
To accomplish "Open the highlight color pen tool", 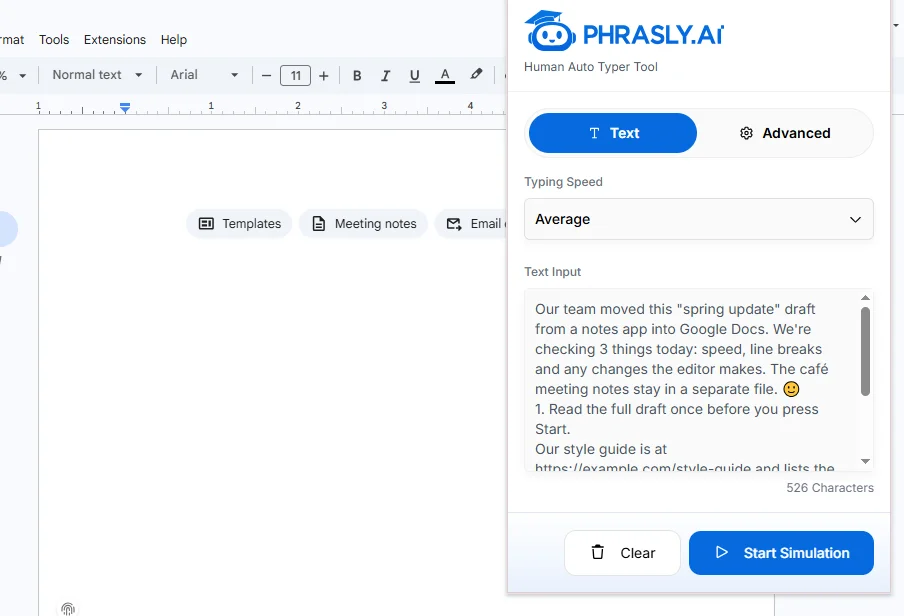I will 476,74.
